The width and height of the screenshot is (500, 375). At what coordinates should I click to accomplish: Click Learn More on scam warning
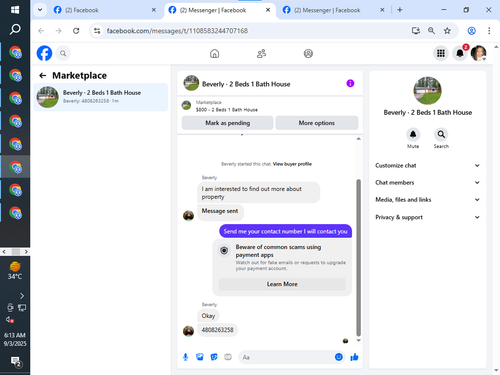282,284
